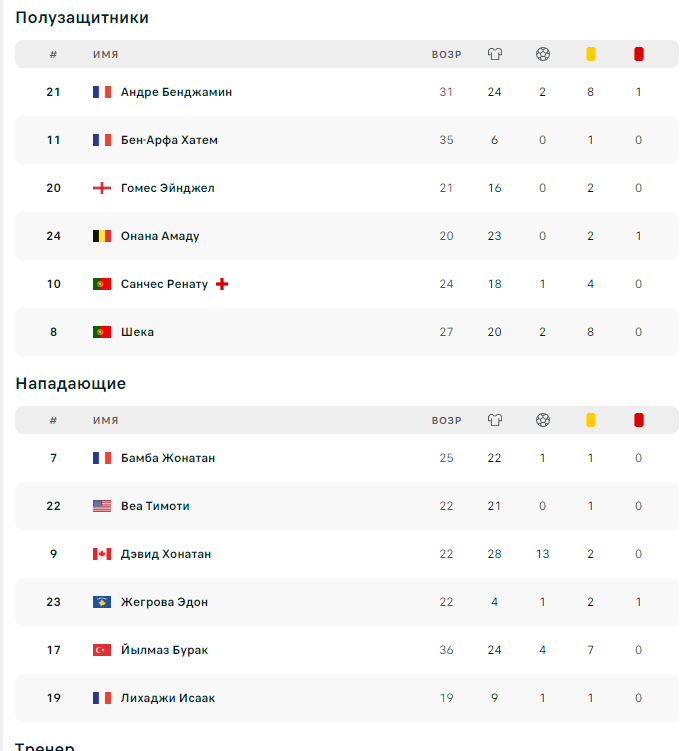Click the ВОЗР column header in midfielders table

[446, 54]
